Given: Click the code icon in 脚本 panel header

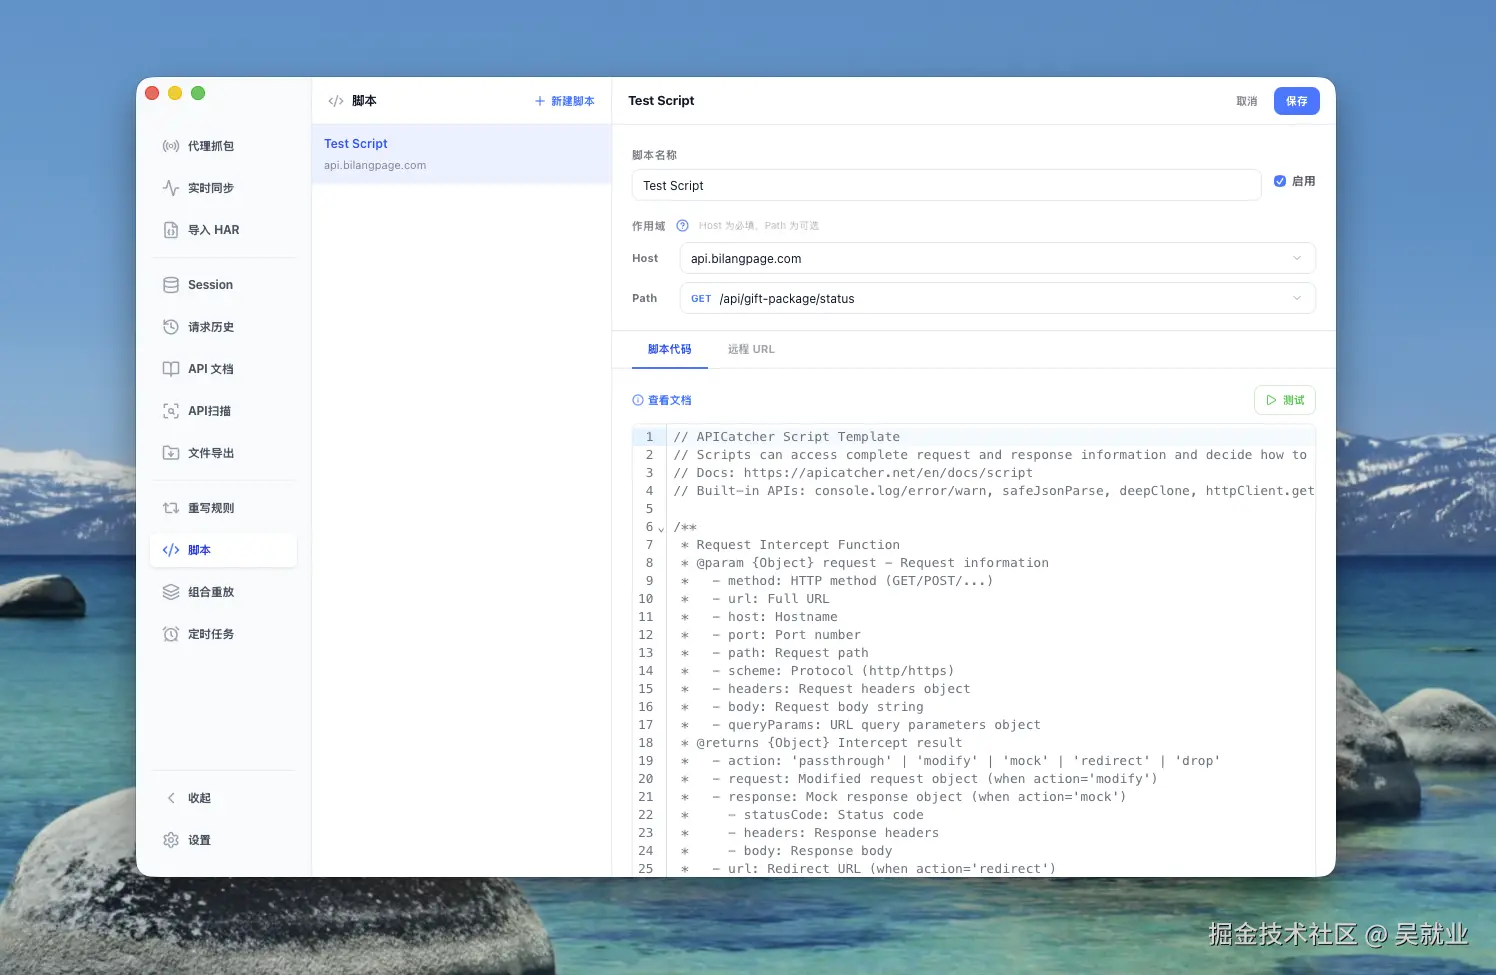Looking at the screenshot, I should (336, 101).
